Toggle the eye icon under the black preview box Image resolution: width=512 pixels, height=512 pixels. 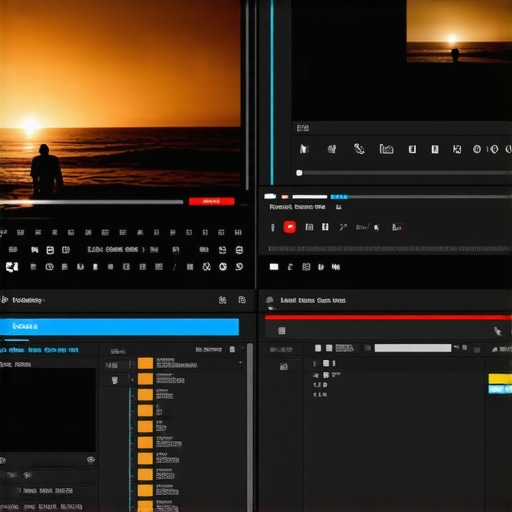pos(91,460)
